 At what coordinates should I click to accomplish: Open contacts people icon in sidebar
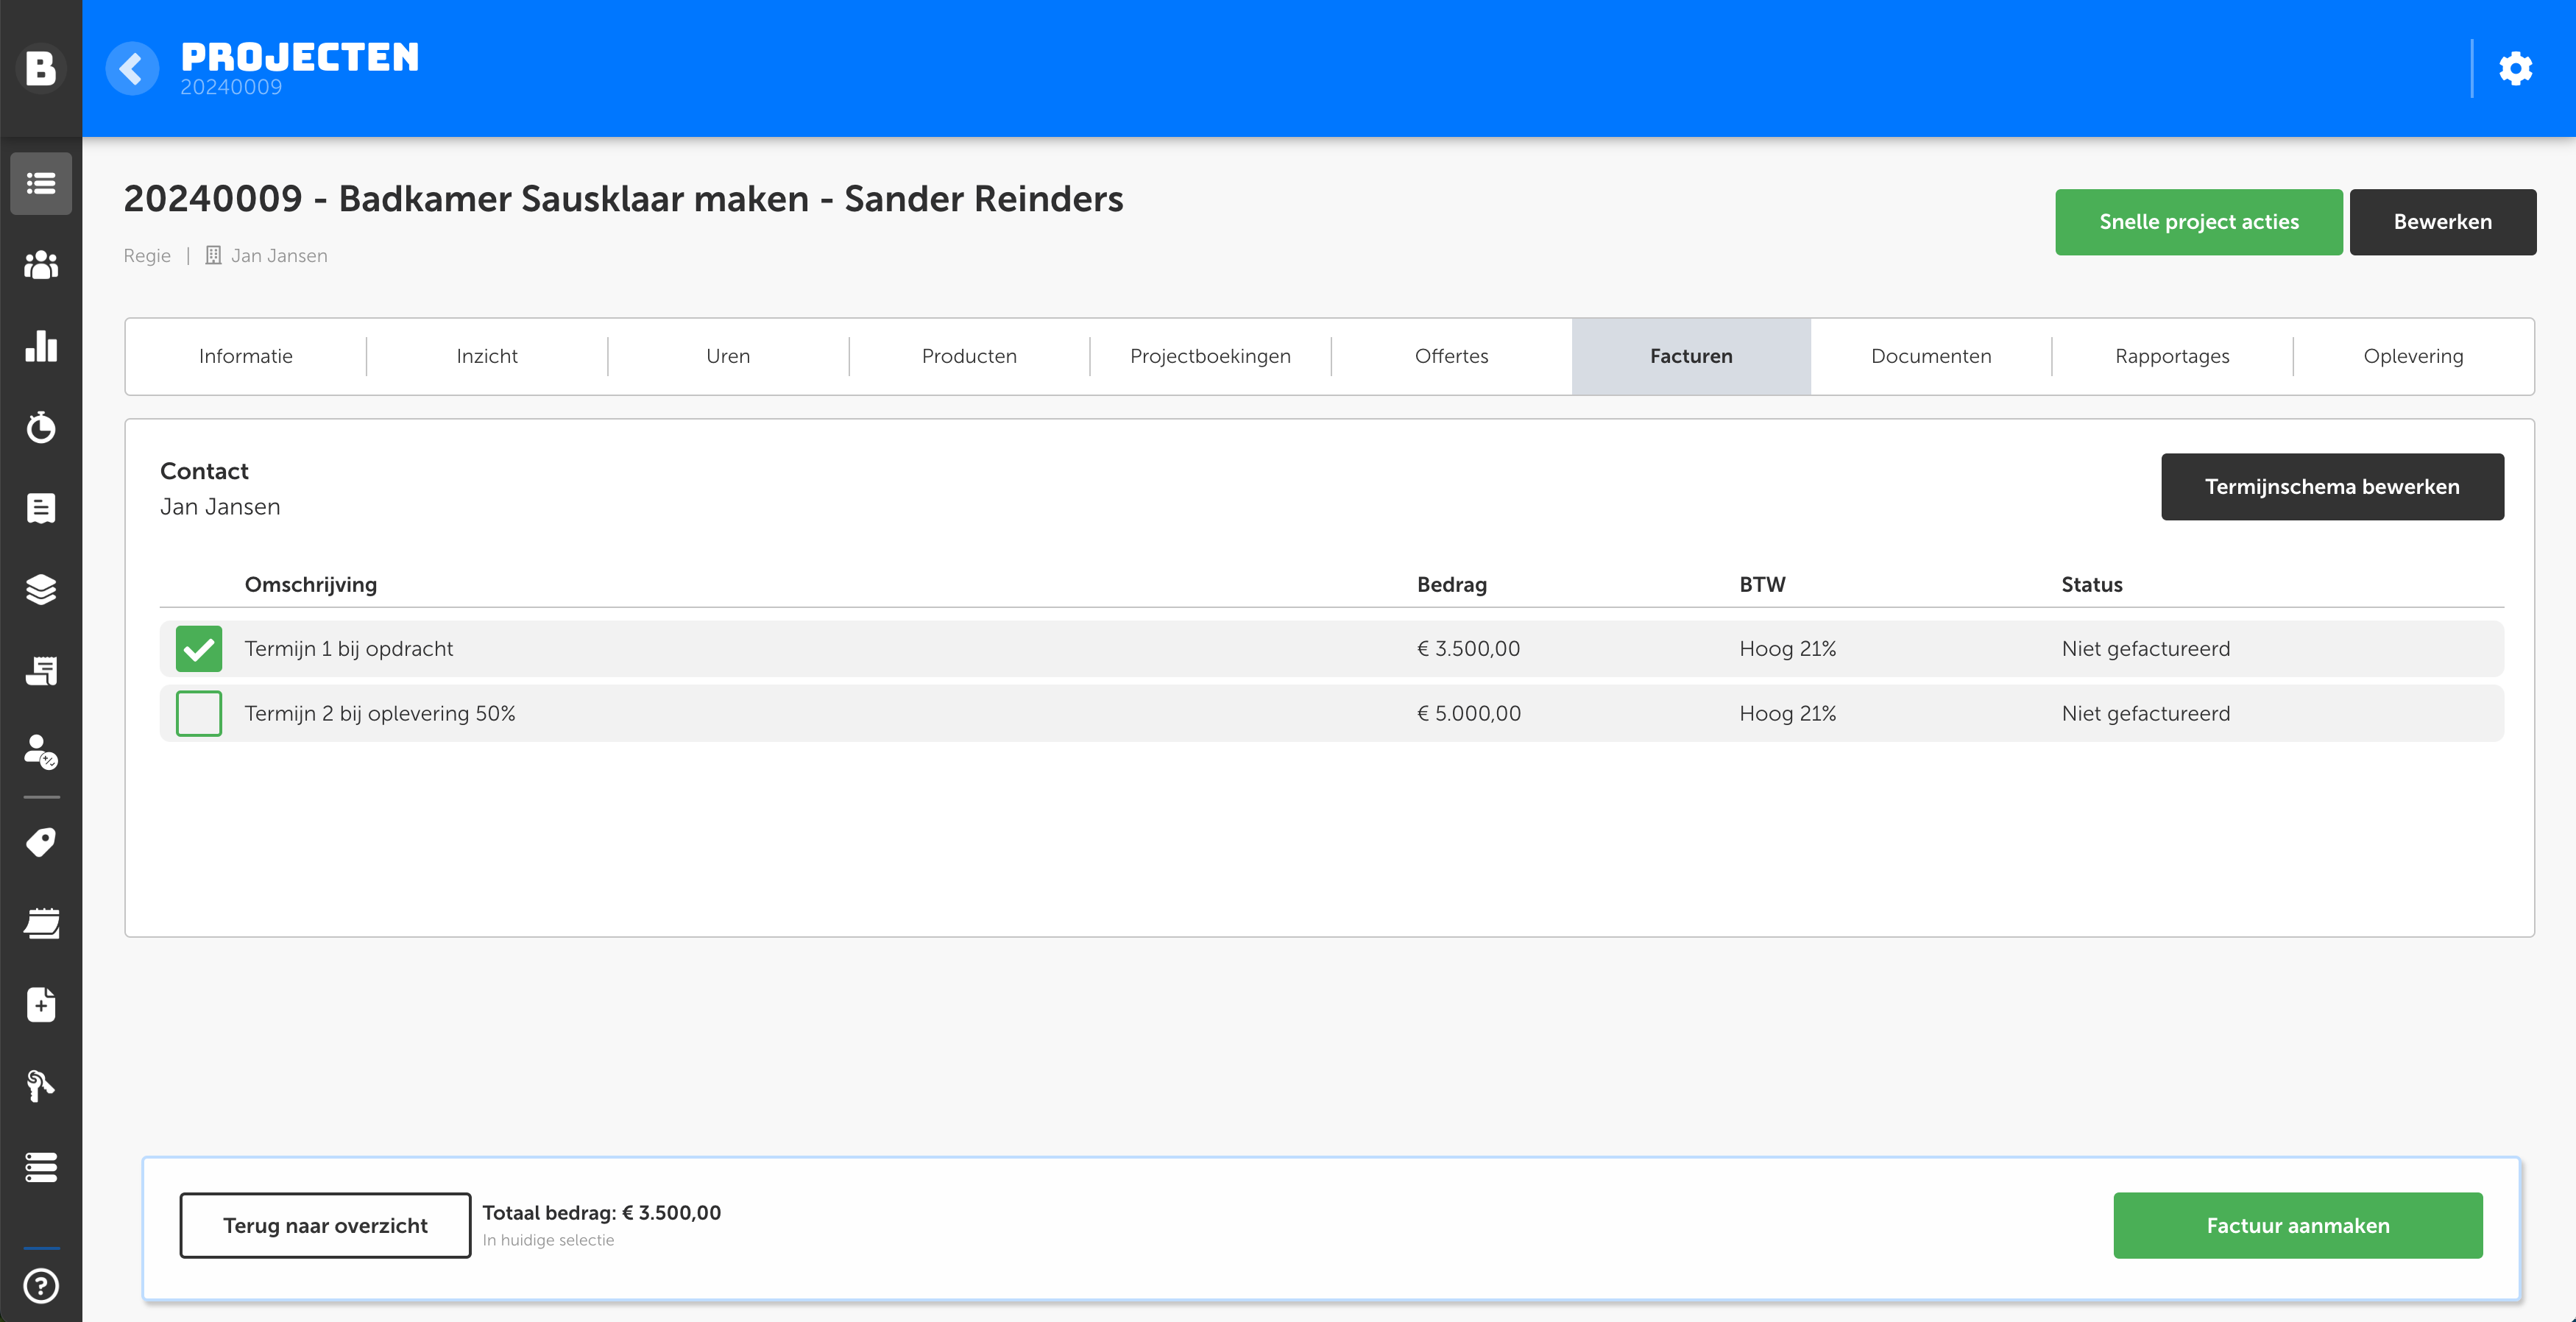pyautogui.click(x=41, y=265)
